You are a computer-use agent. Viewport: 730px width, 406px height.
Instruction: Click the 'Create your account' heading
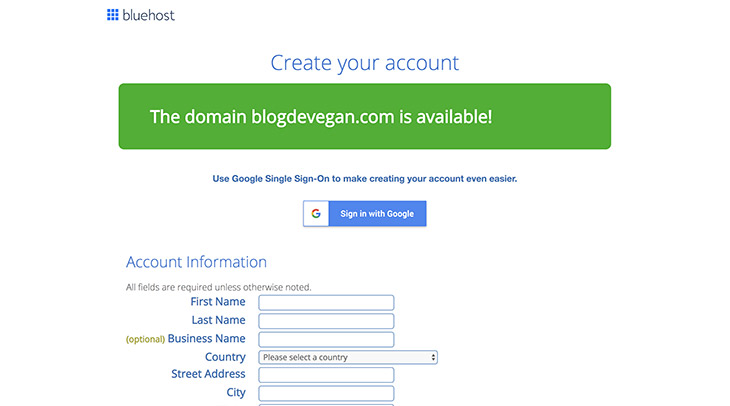(x=365, y=63)
